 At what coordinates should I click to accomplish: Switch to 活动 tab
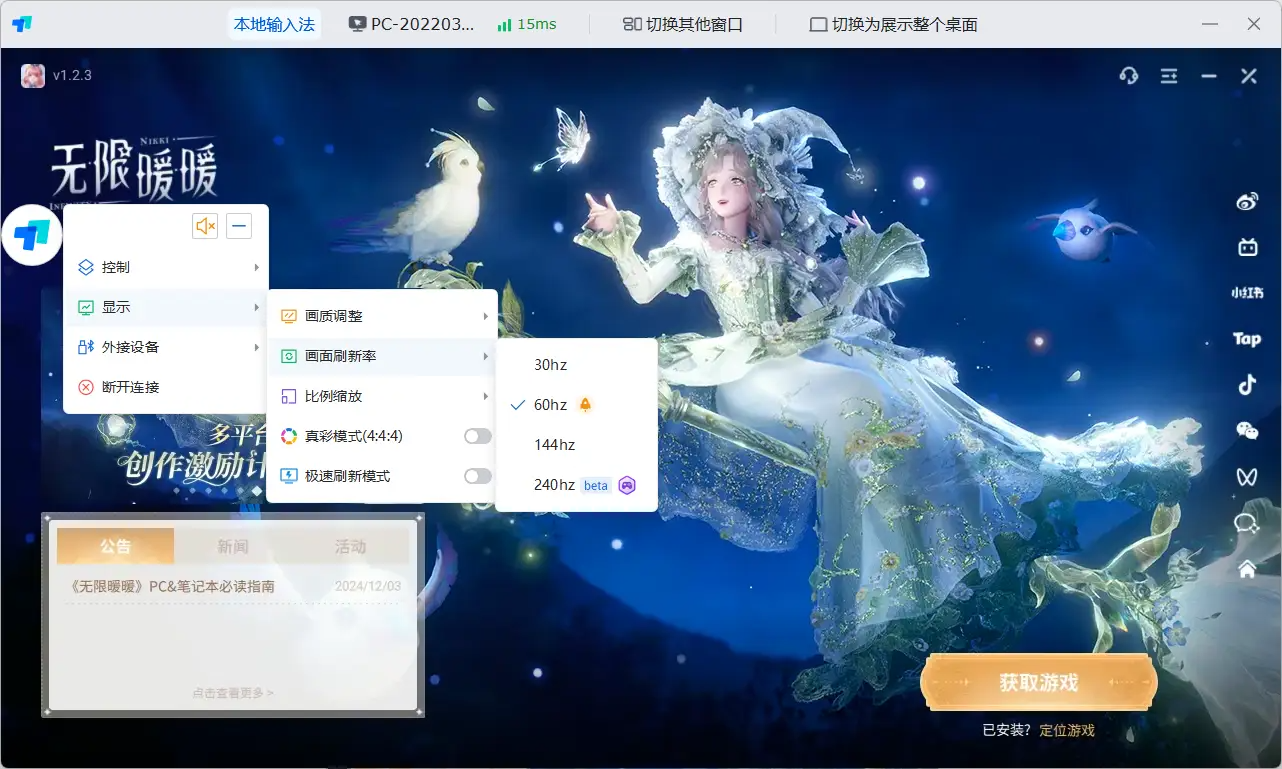click(350, 547)
